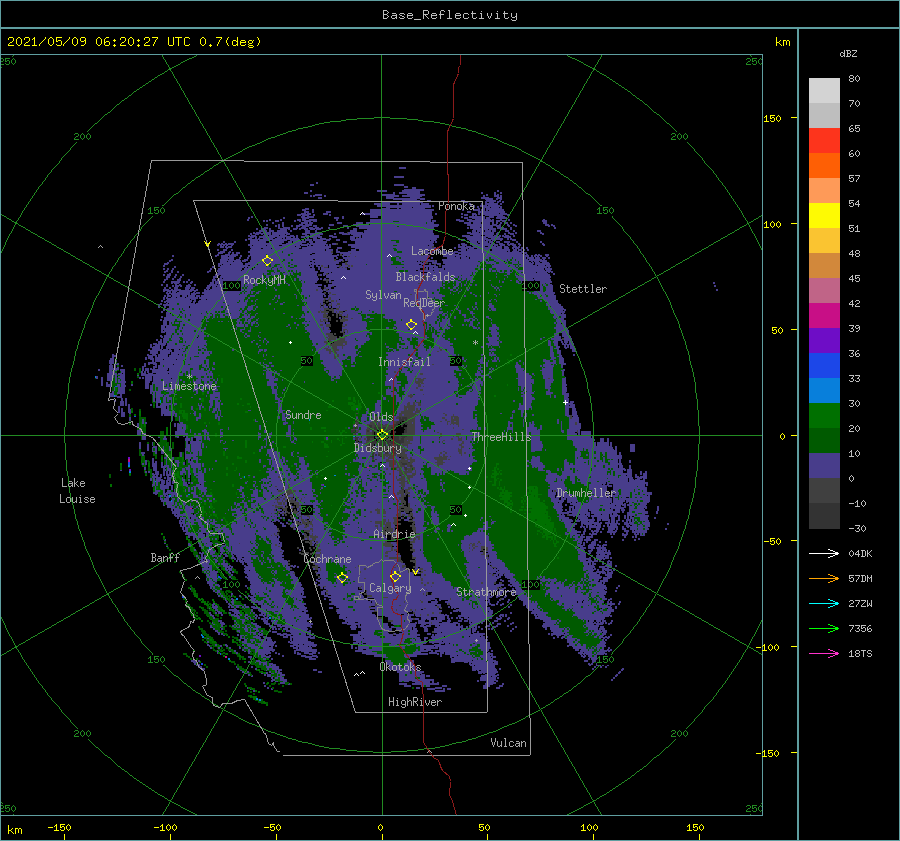Click the Banff label
Viewport: 900px width, 841px height.
[165, 557]
